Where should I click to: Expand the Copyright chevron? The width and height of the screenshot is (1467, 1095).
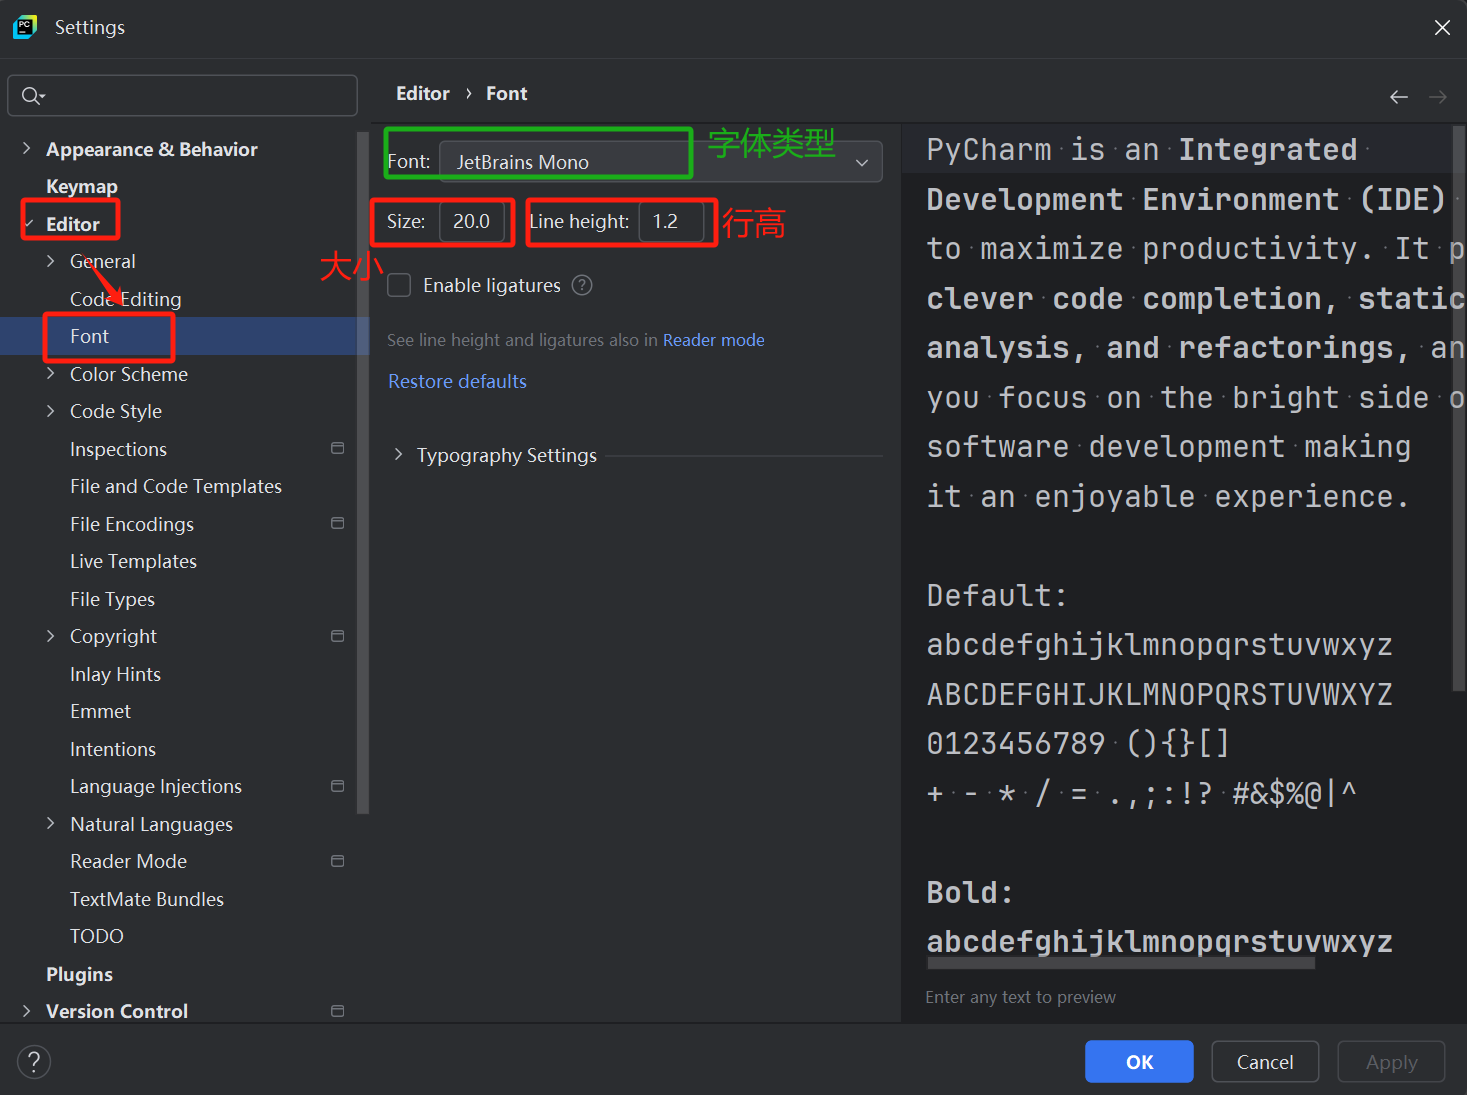[51, 636]
